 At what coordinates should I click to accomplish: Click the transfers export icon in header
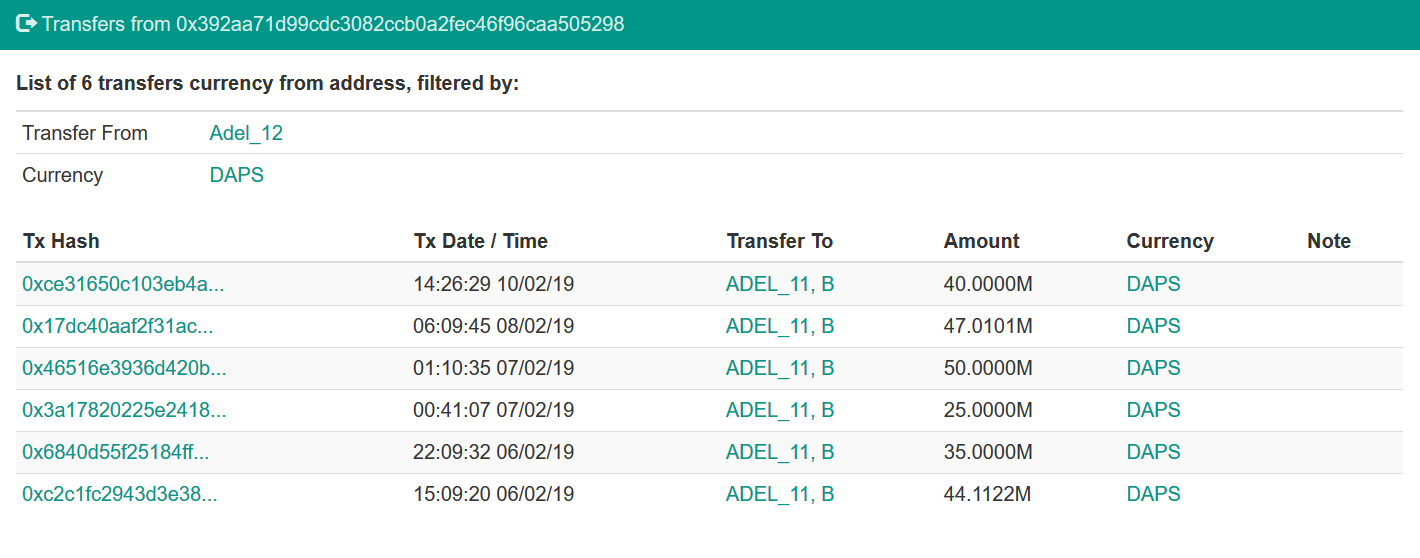point(27,23)
